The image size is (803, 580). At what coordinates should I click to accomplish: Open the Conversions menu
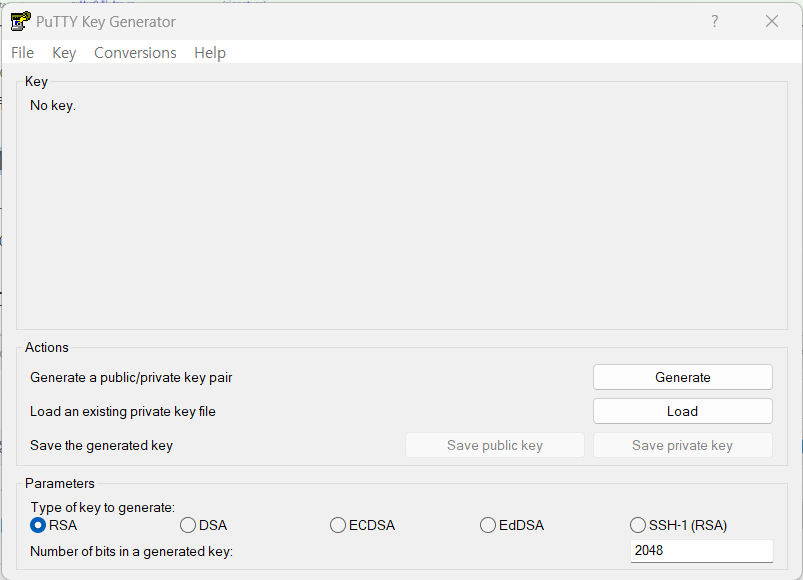tap(135, 53)
